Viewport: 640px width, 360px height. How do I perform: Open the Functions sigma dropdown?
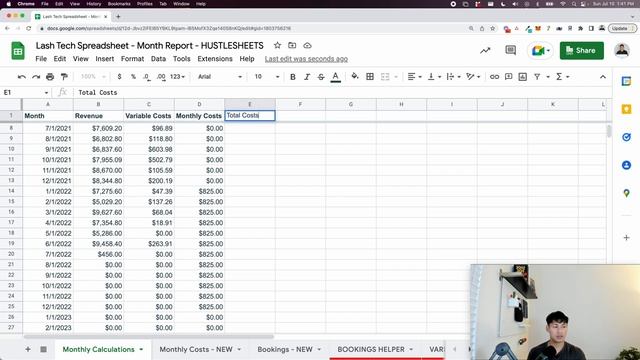(562, 77)
